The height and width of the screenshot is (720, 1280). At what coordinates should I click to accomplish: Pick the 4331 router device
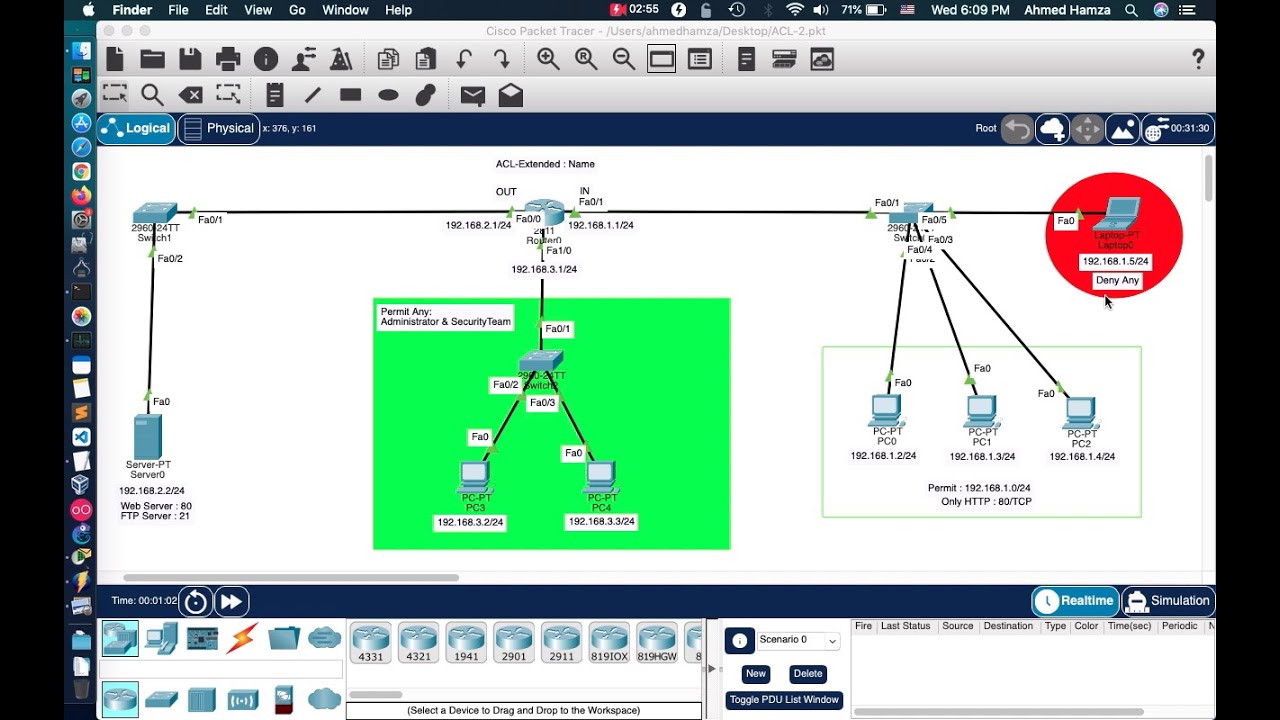[x=370, y=641]
